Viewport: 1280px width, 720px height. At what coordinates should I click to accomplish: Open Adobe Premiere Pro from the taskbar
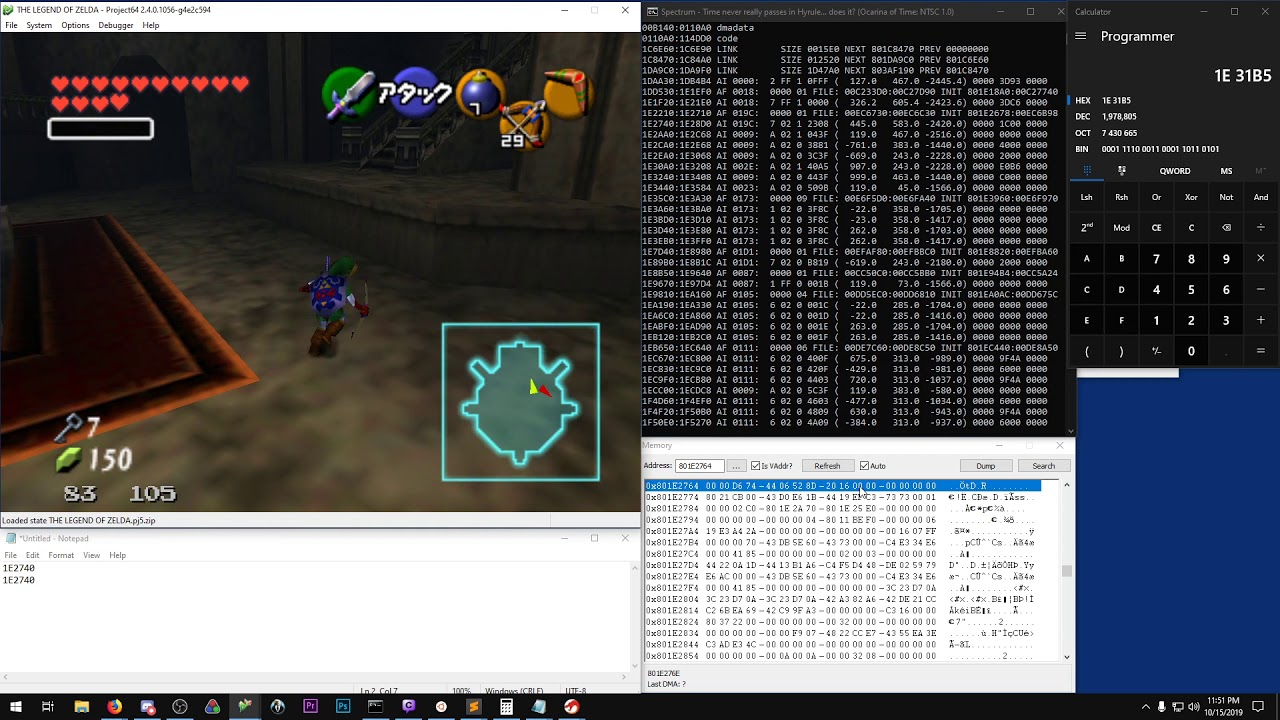[x=310, y=706]
